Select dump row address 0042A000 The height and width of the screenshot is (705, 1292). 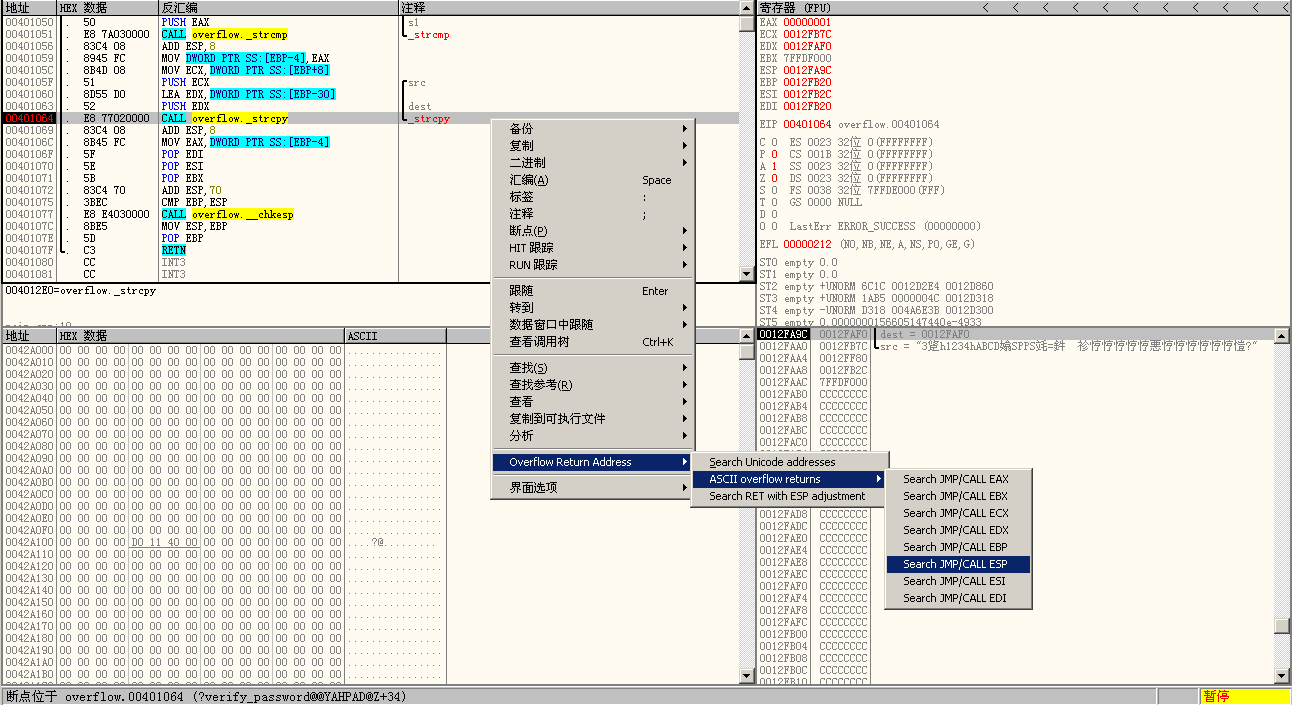(x=29, y=350)
